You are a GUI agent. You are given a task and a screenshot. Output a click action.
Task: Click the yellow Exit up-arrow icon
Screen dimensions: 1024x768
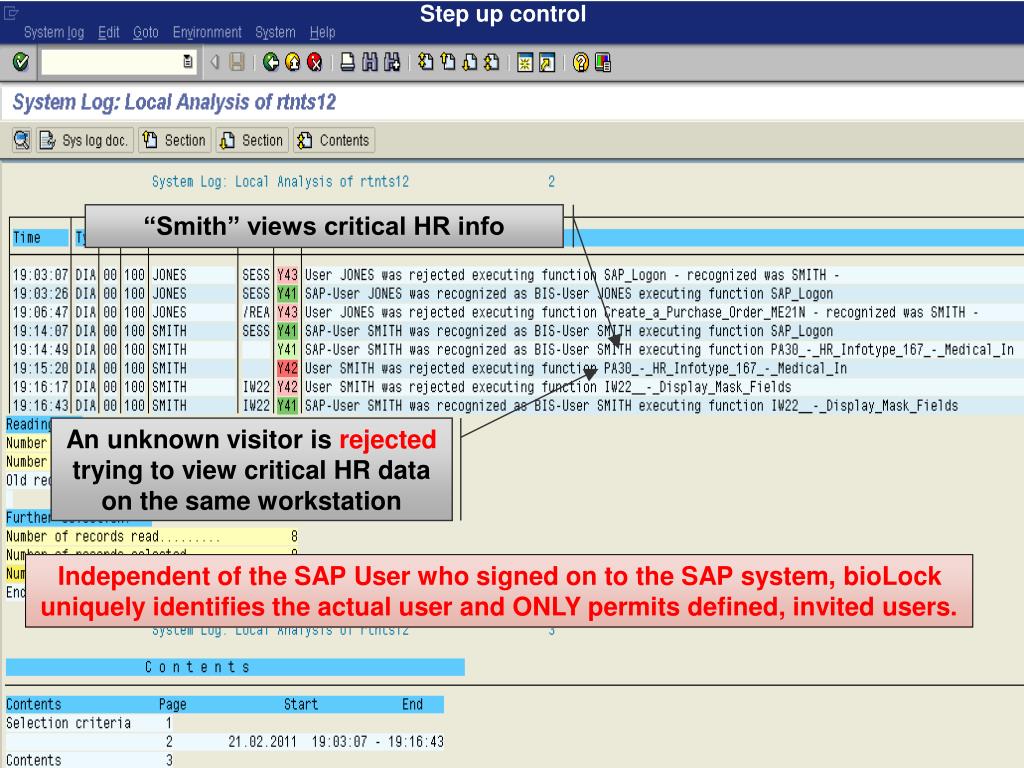click(293, 62)
